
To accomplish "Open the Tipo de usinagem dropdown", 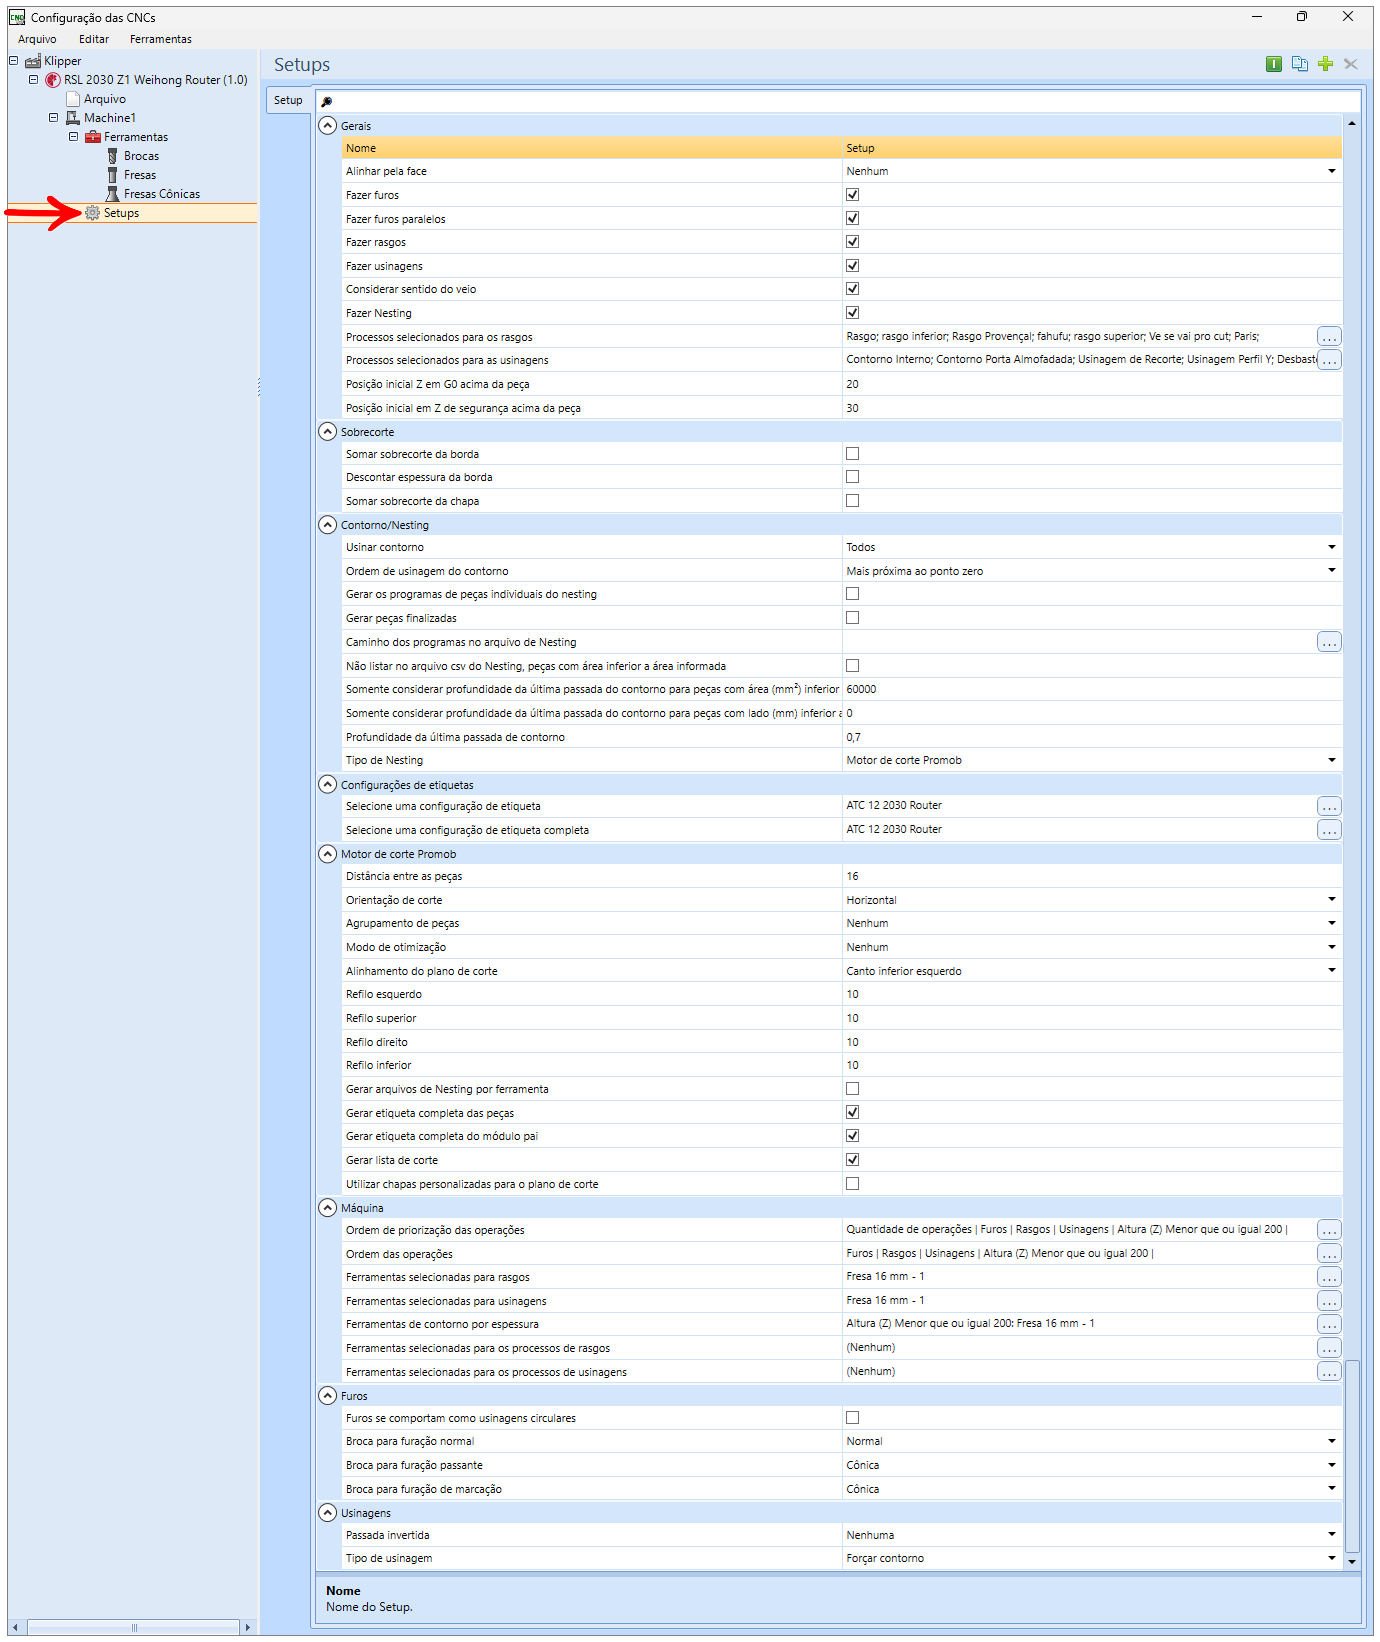I will point(1331,1558).
